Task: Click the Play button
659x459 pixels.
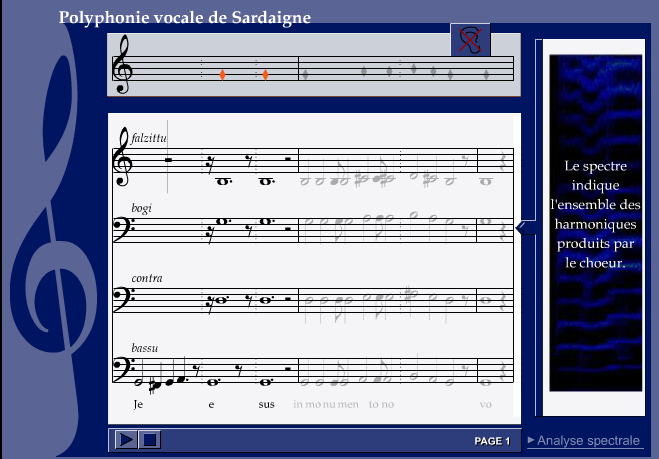Action: 125,439
